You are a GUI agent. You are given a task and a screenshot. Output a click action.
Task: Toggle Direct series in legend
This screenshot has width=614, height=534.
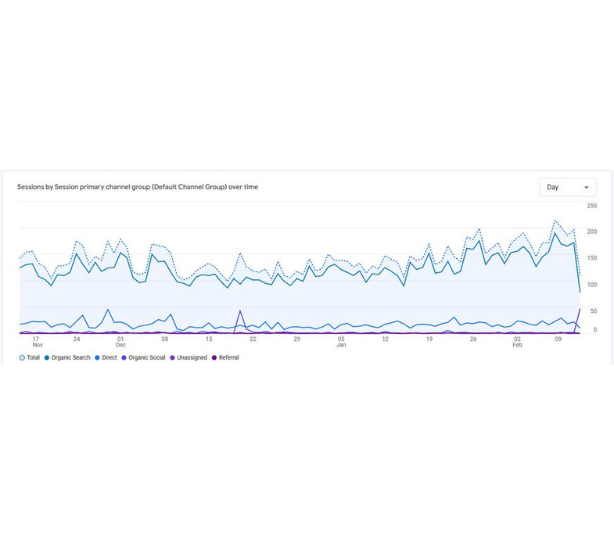tap(97, 357)
